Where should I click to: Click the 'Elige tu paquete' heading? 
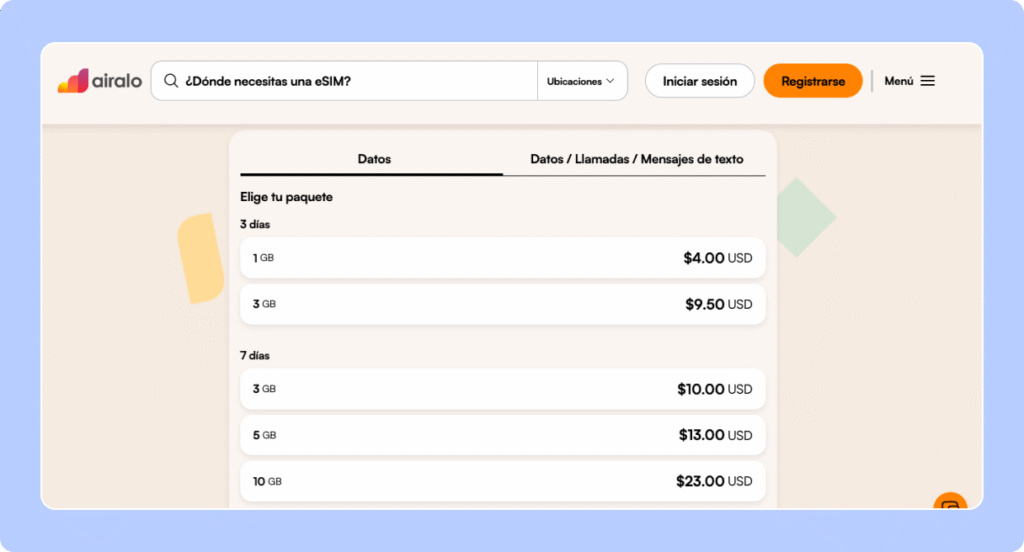click(x=287, y=197)
